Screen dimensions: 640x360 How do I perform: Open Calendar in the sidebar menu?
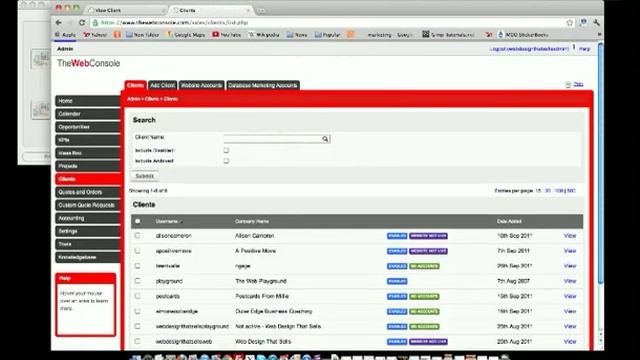pyautogui.click(x=88, y=114)
